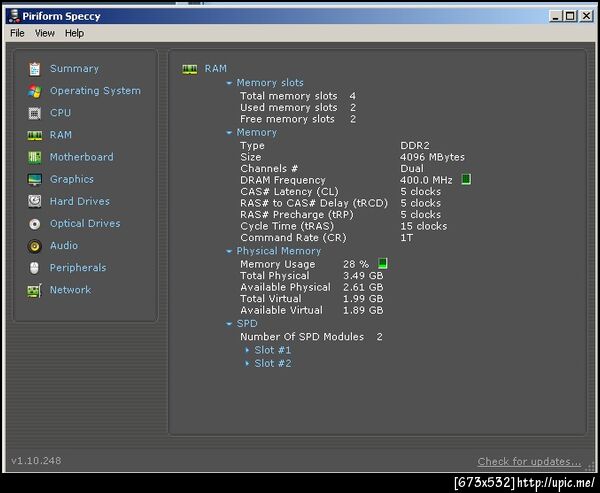Click the Total Virtual 1.99 GB value
Viewport: 600px width, 493px height.
(x=363, y=299)
